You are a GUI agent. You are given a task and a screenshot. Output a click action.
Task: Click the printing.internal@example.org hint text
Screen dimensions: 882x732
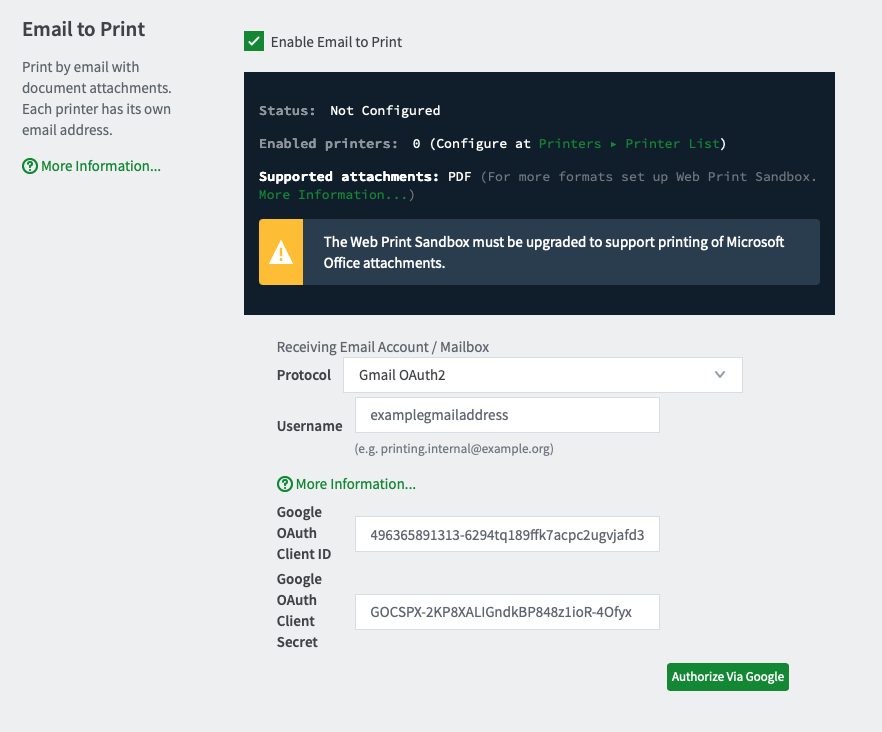(453, 449)
